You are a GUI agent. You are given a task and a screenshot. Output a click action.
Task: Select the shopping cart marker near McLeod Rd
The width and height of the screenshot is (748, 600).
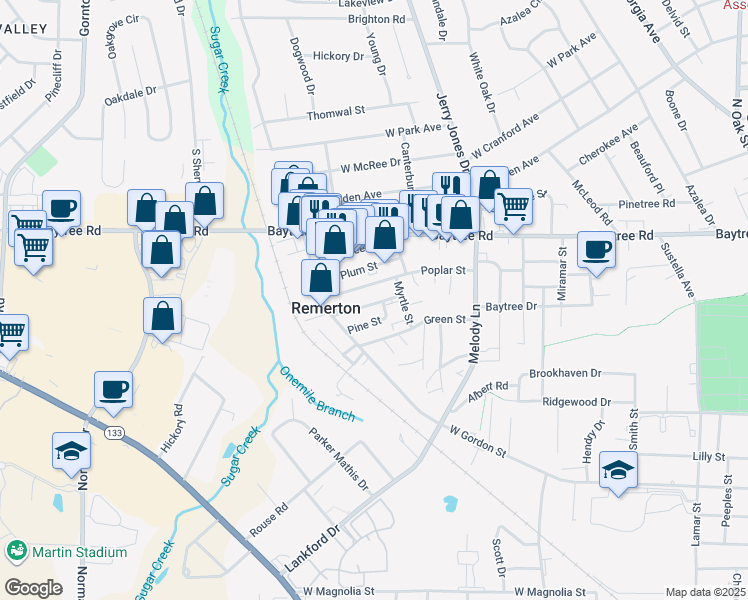513,207
